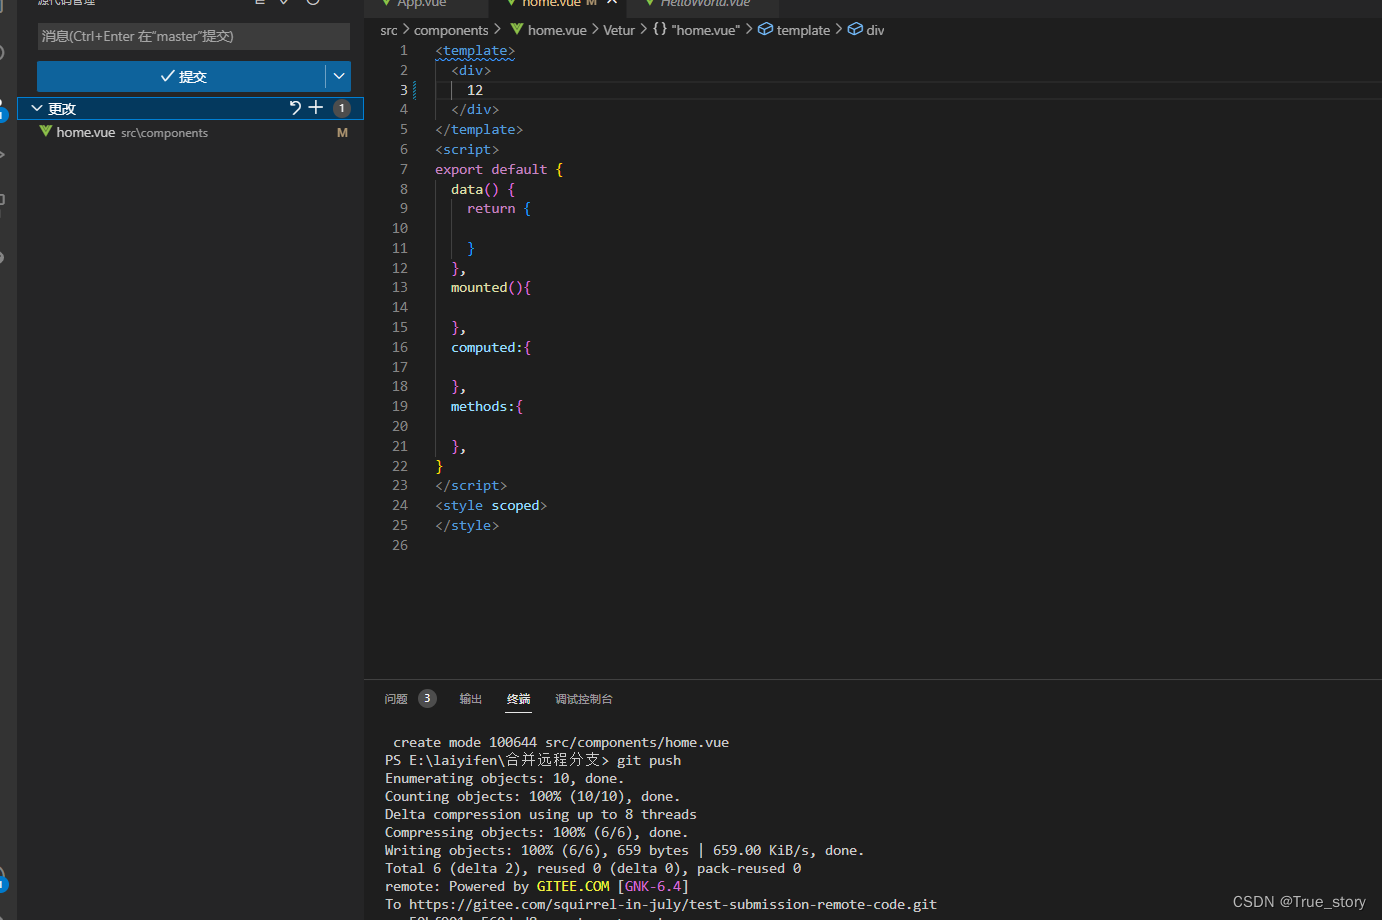Discard all changes in 更改 header
This screenshot has height=920, width=1382.
point(295,108)
